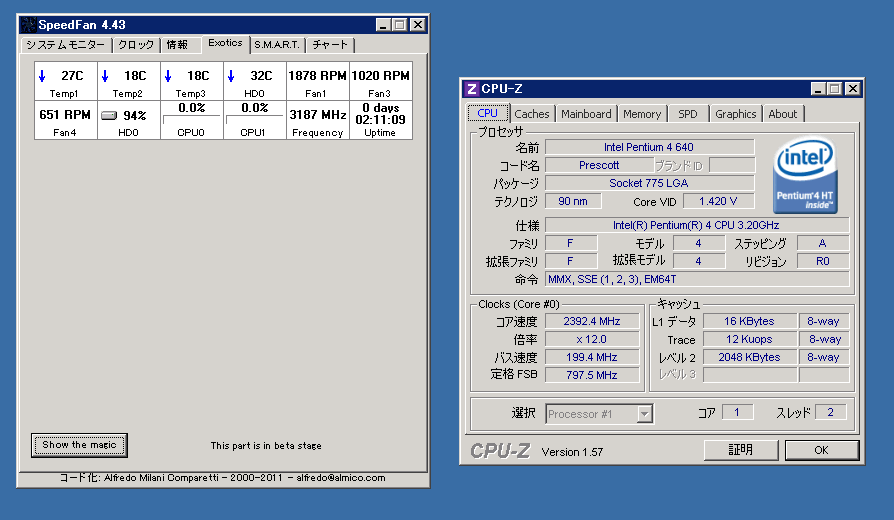Click the bus speed 199.4 MHz value
This screenshot has height=520, width=894.
592,357
